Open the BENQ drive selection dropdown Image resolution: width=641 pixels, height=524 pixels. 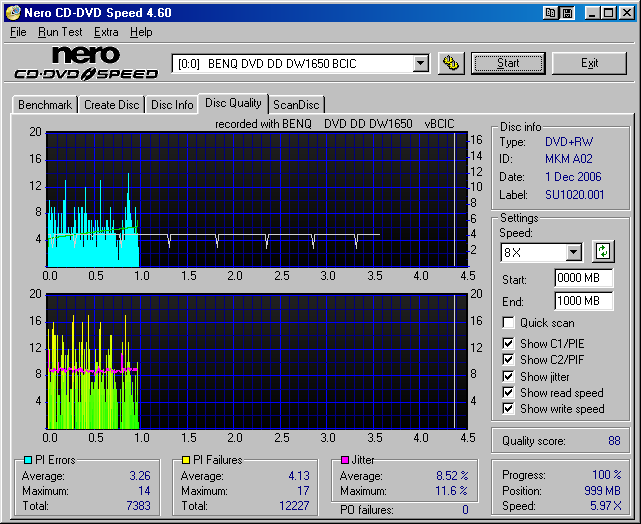click(421, 64)
